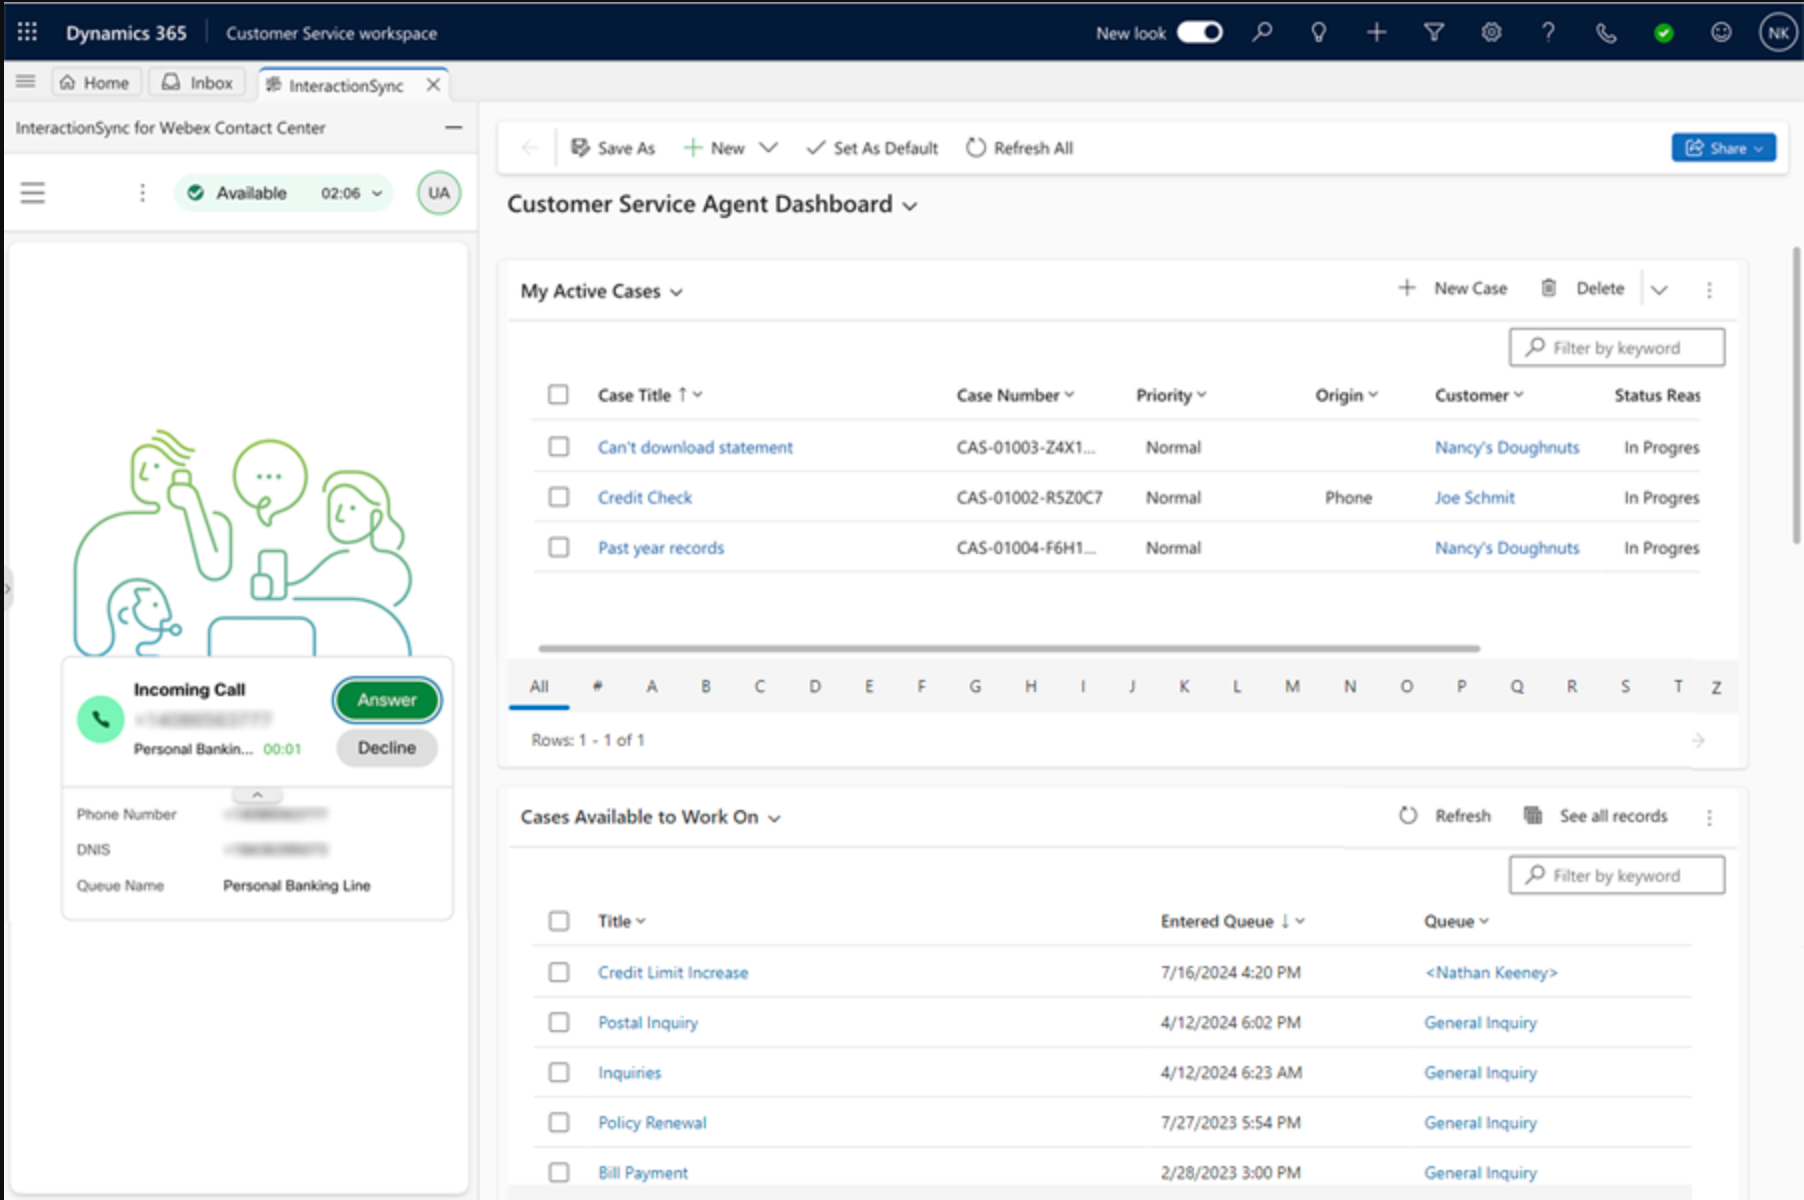Open Cases Available more options dots

tap(1709, 817)
